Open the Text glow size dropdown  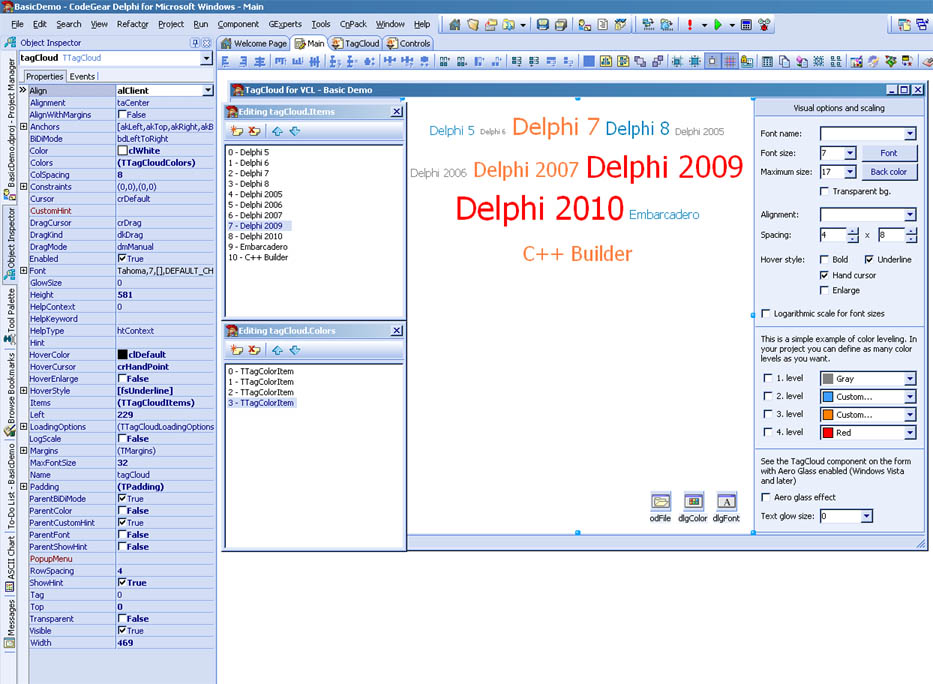(867, 516)
